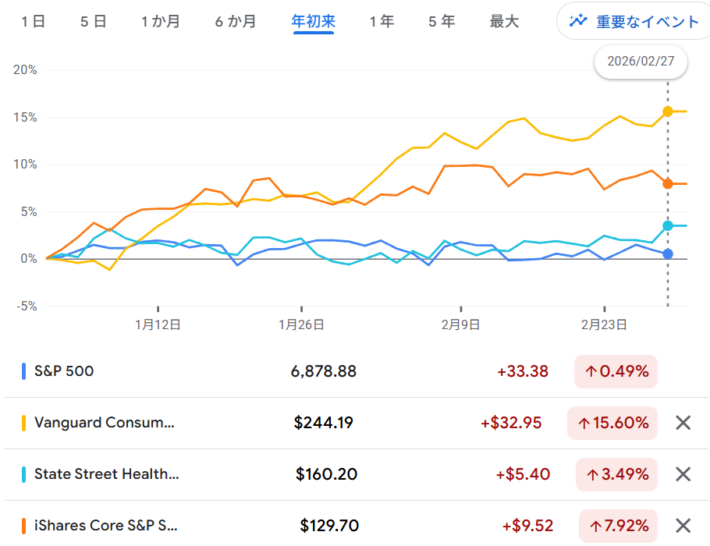Click the 重要なイベント sparkline icon
710x546 pixels.
578,21
